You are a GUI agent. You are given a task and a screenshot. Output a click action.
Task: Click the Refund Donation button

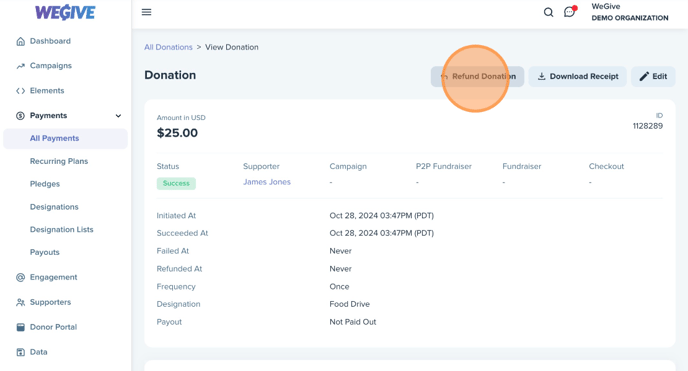477,76
